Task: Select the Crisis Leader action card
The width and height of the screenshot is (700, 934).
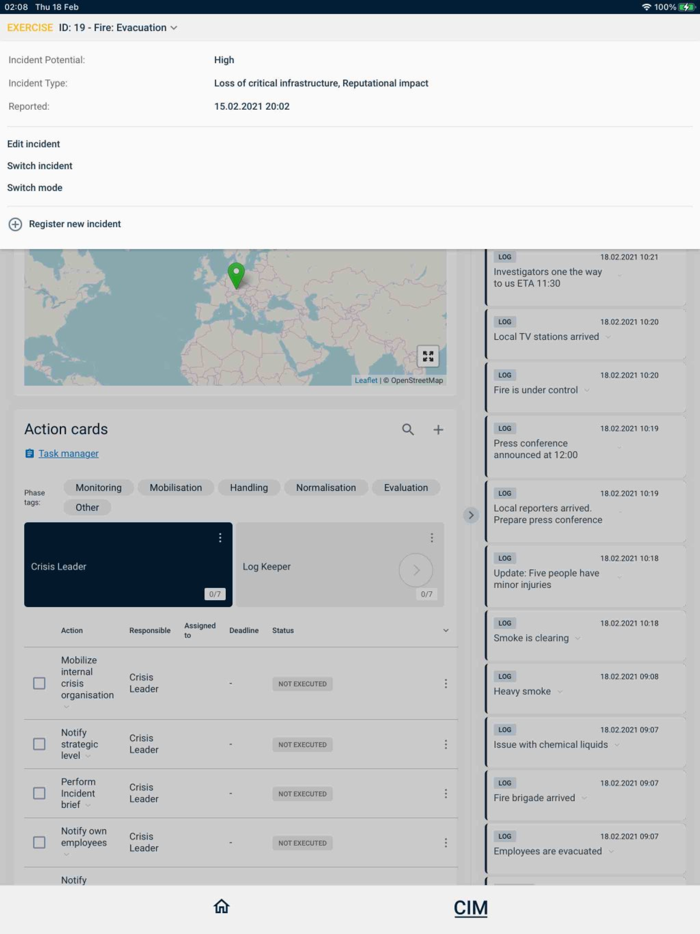Action: click(x=128, y=565)
